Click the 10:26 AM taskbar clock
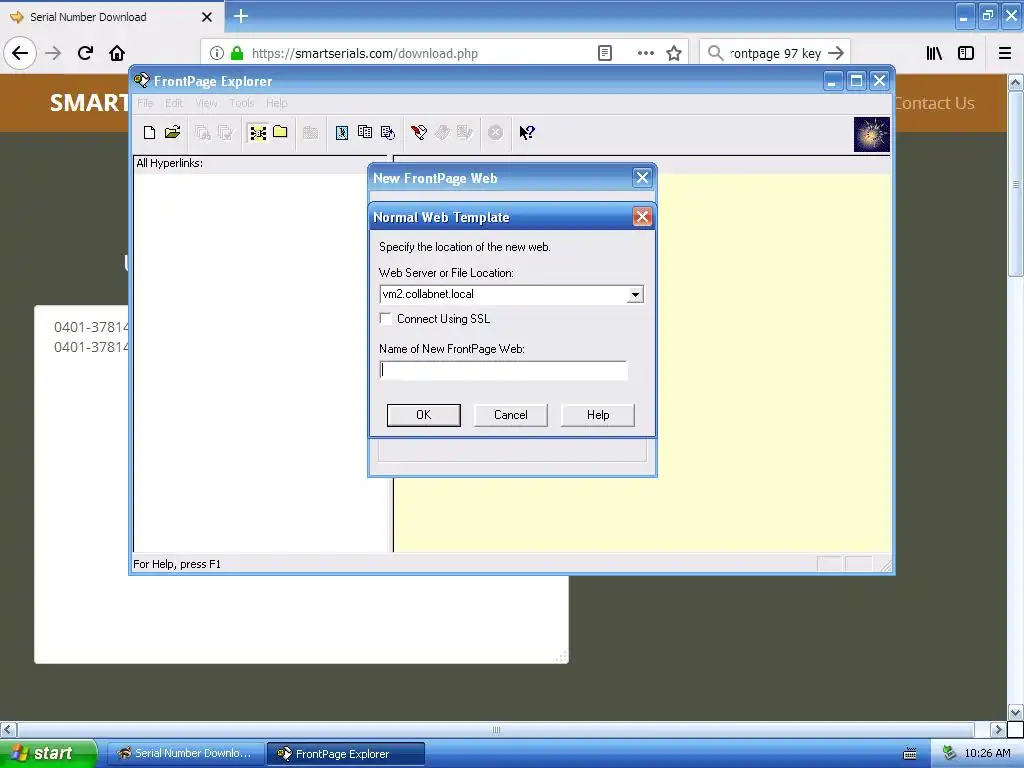Image resolution: width=1024 pixels, height=768 pixels. [987, 754]
